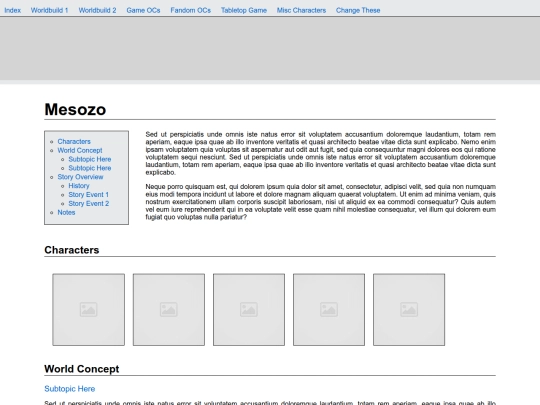Screen dimensions: 540x405
Task: Jump to Characters in contents box
Action: pyautogui.click(x=74, y=142)
